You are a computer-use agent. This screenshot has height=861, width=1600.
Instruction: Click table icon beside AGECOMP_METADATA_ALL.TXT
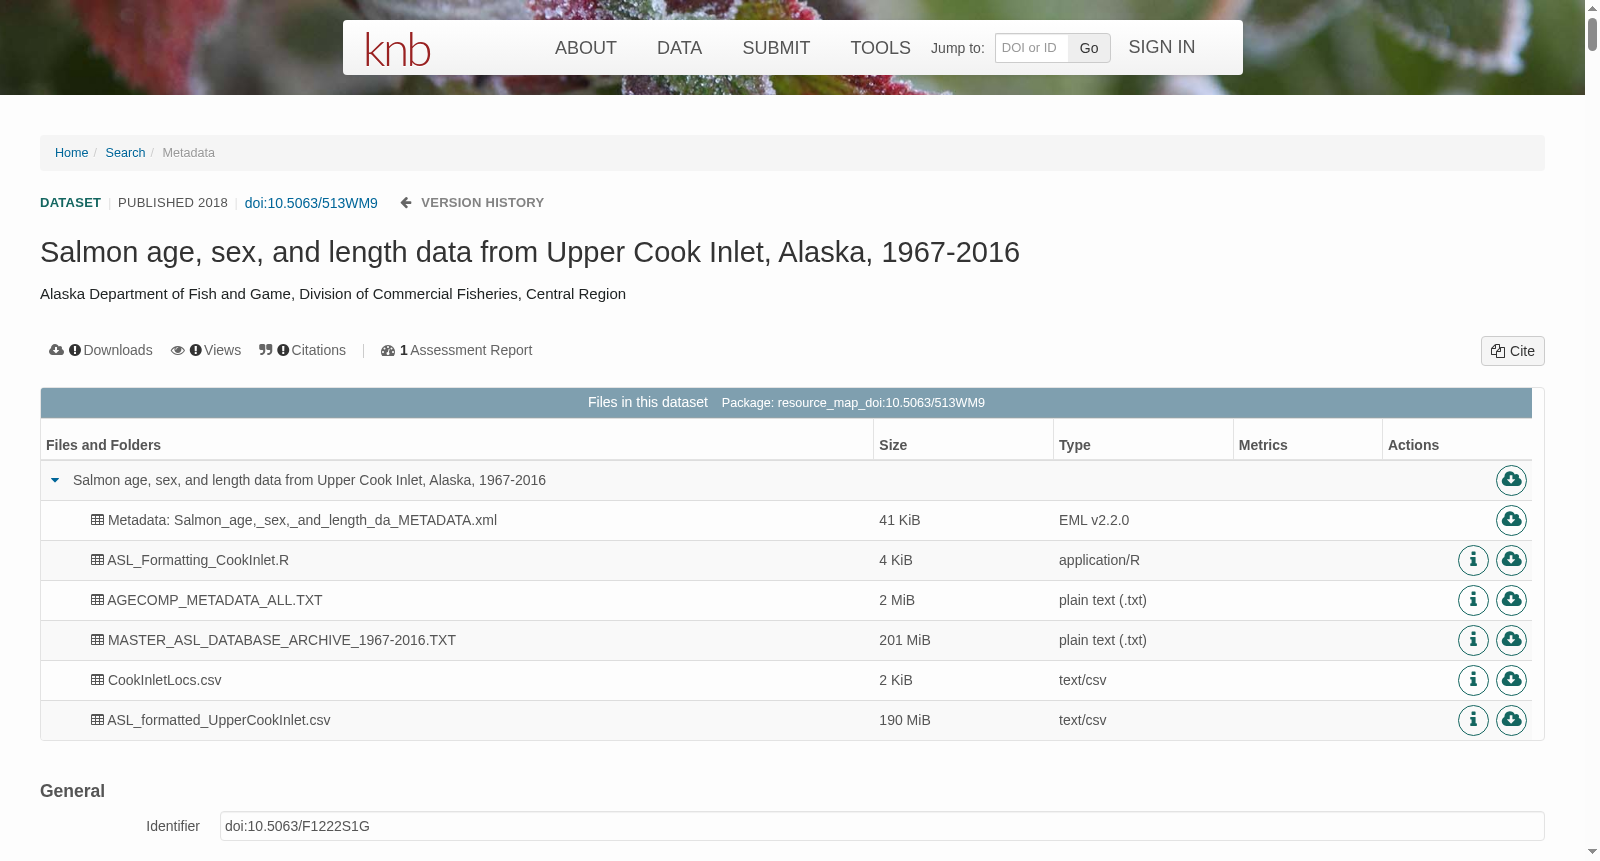97,600
